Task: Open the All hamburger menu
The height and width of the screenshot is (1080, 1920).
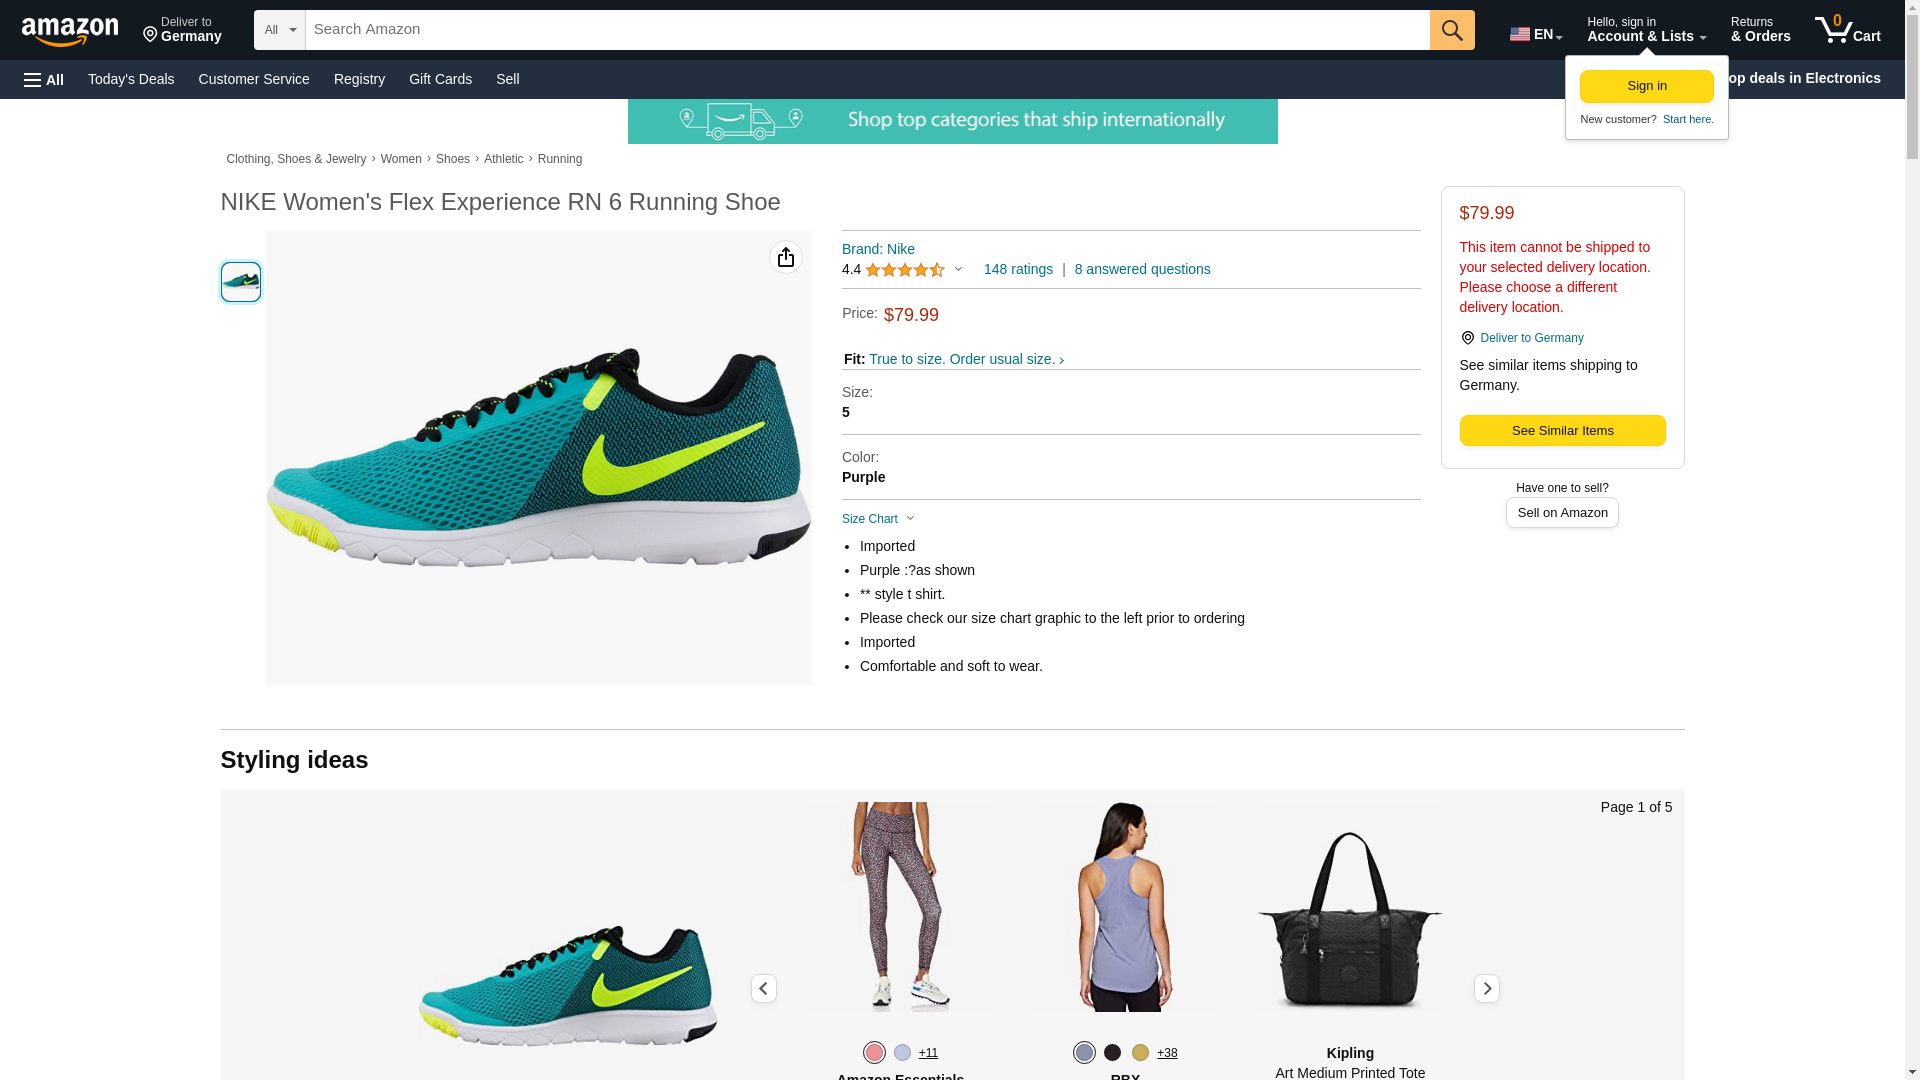Action: [x=44, y=80]
